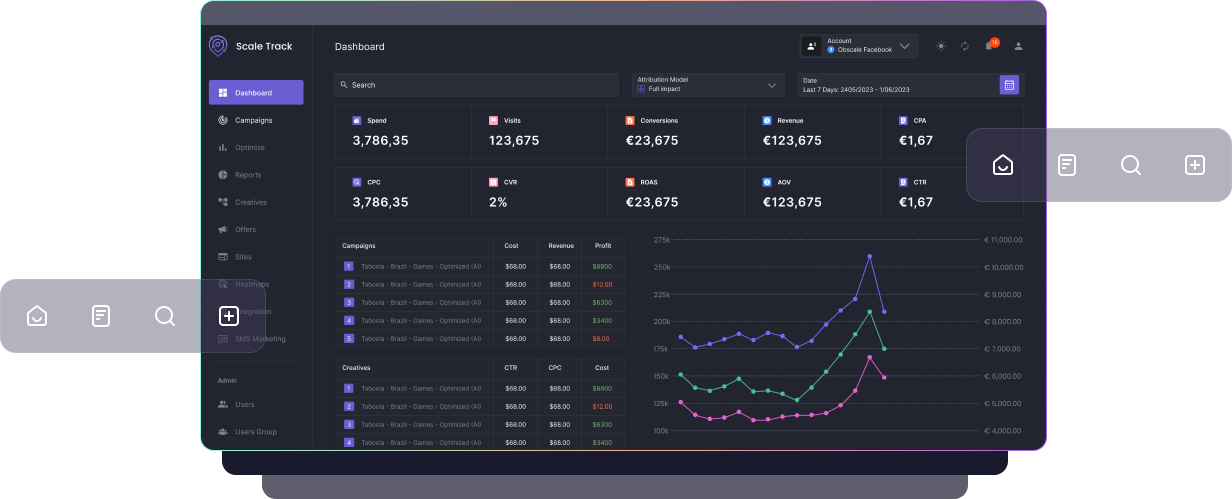
Task: Click into the Search input field
Action: (x=476, y=85)
